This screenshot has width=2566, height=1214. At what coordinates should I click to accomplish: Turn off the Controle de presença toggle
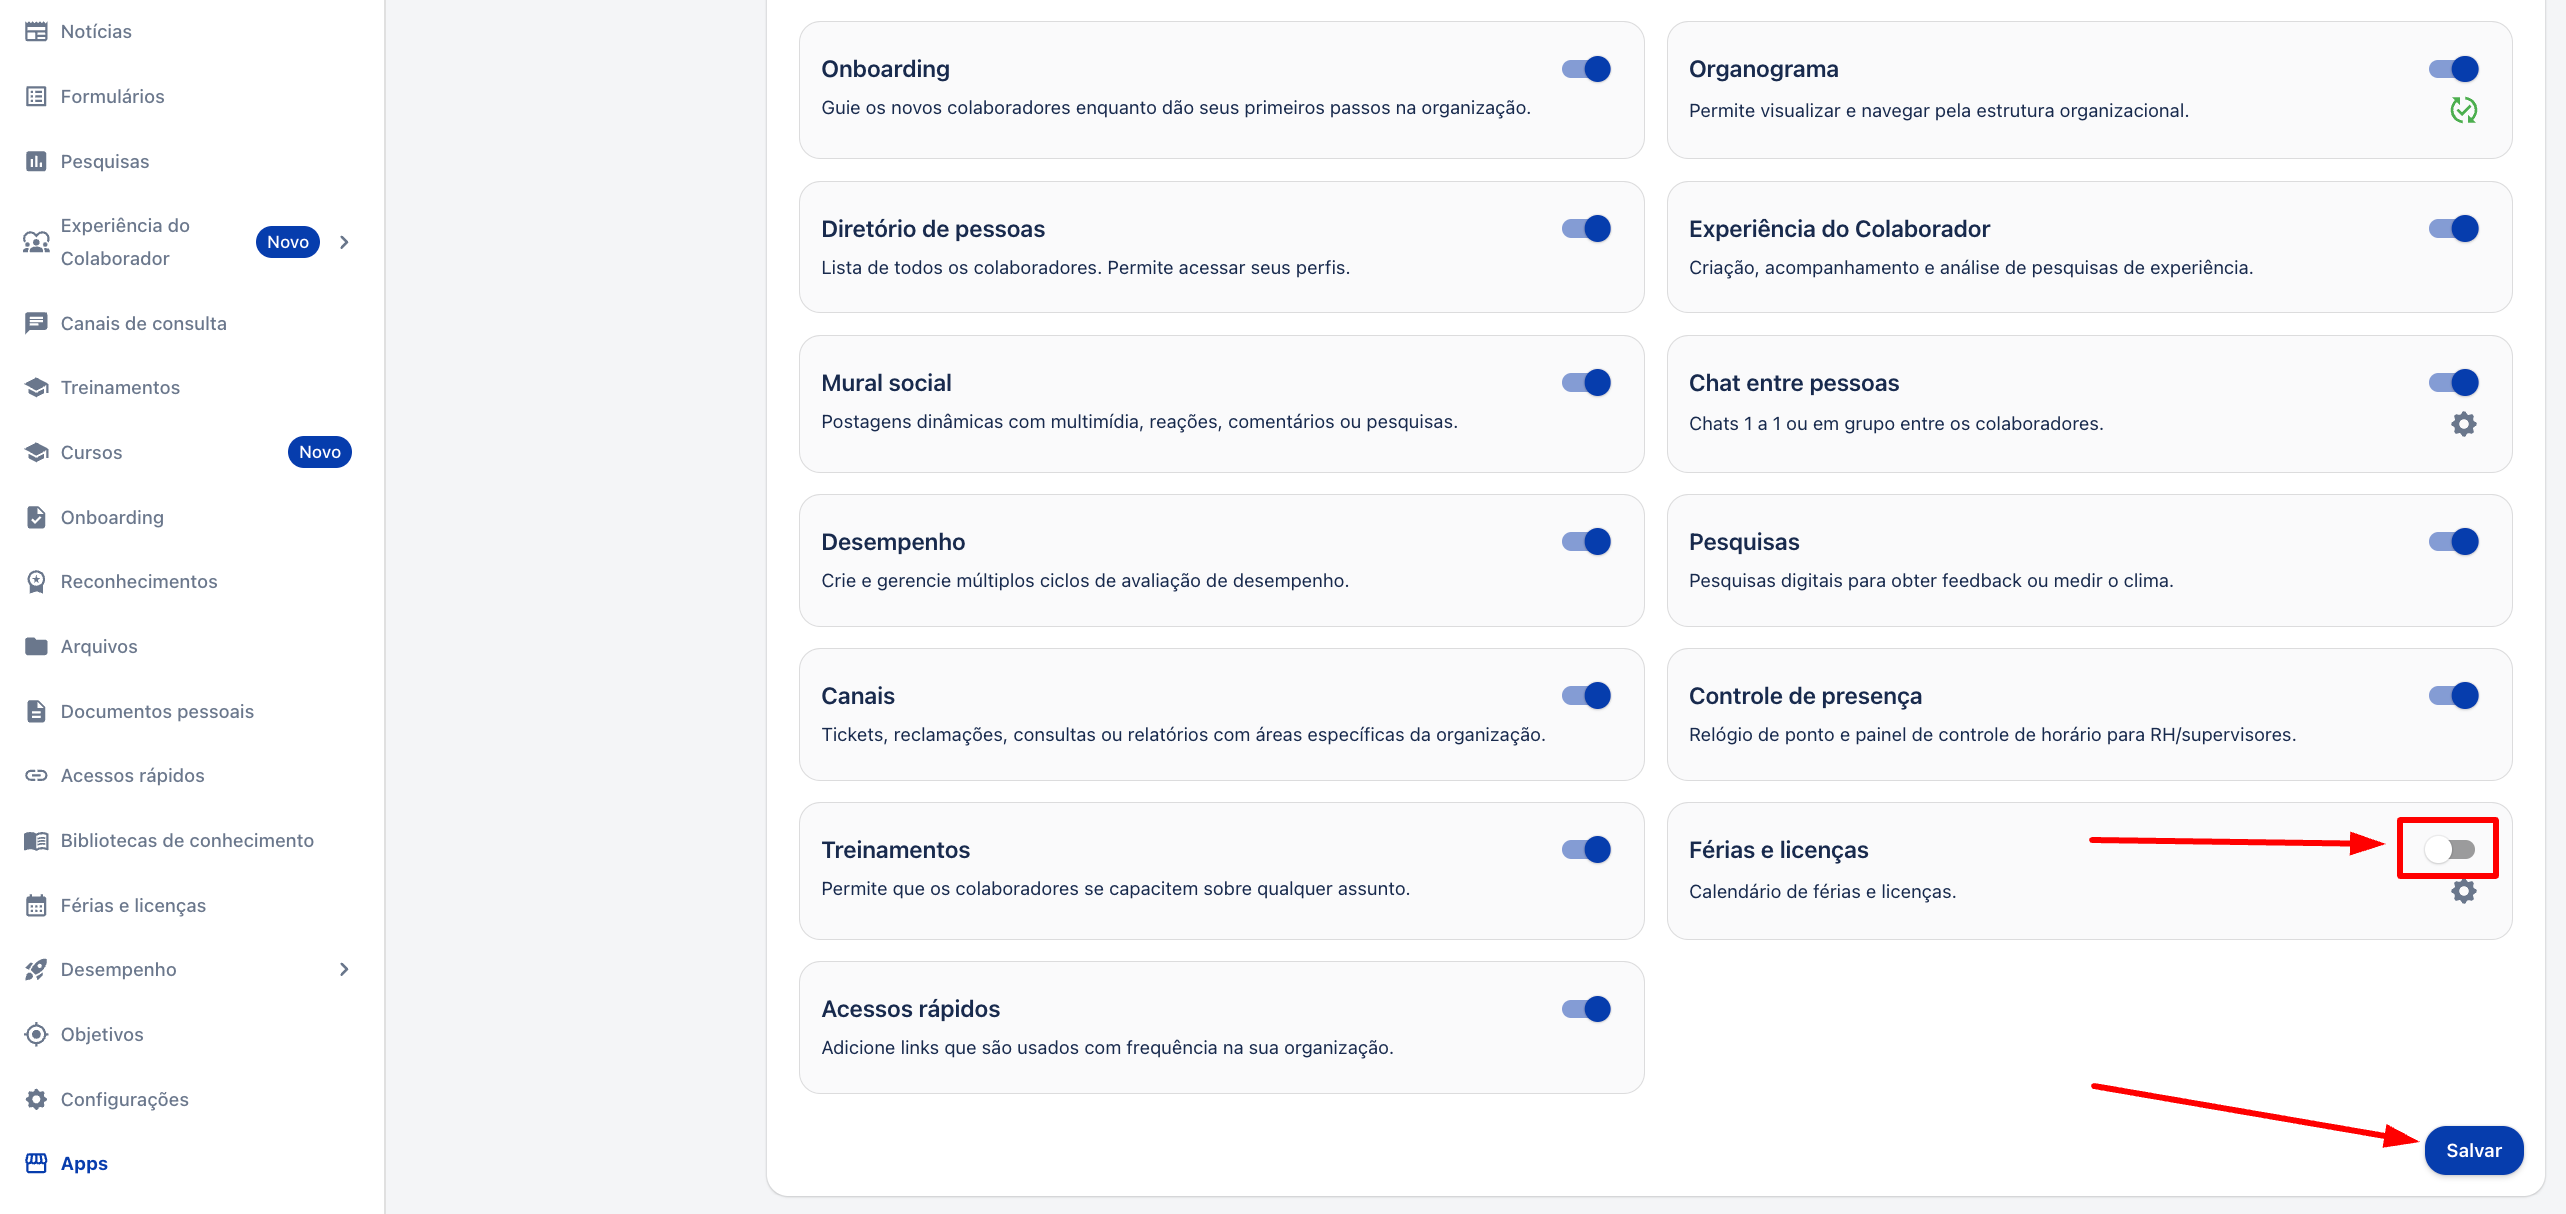(2453, 696)
